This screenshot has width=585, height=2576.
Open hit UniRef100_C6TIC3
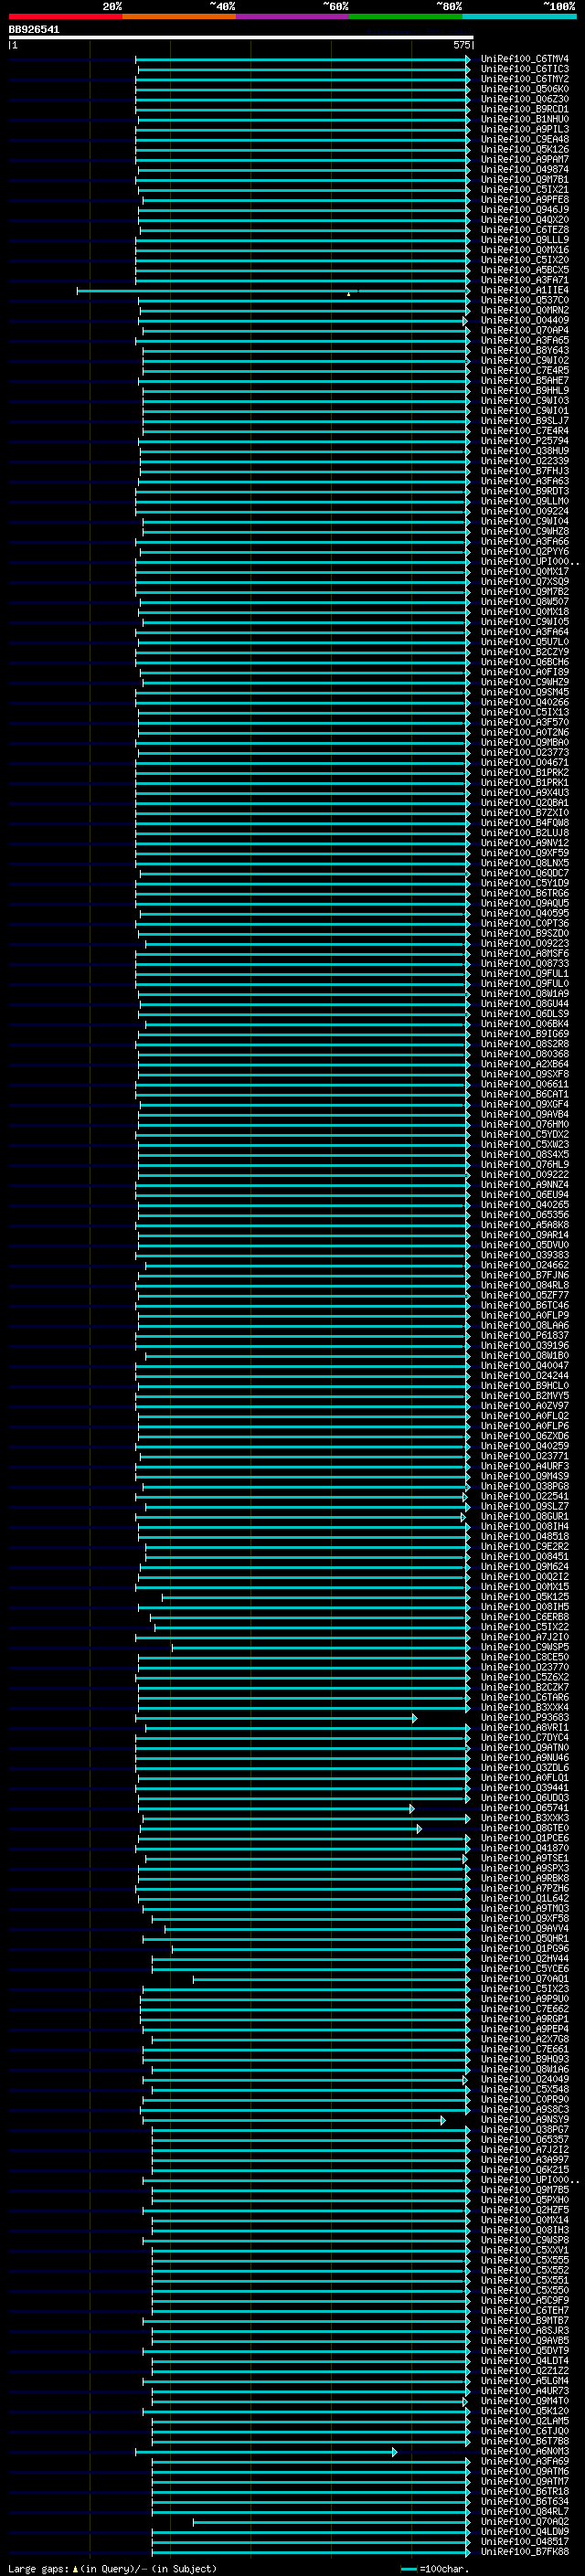point(525,69)
